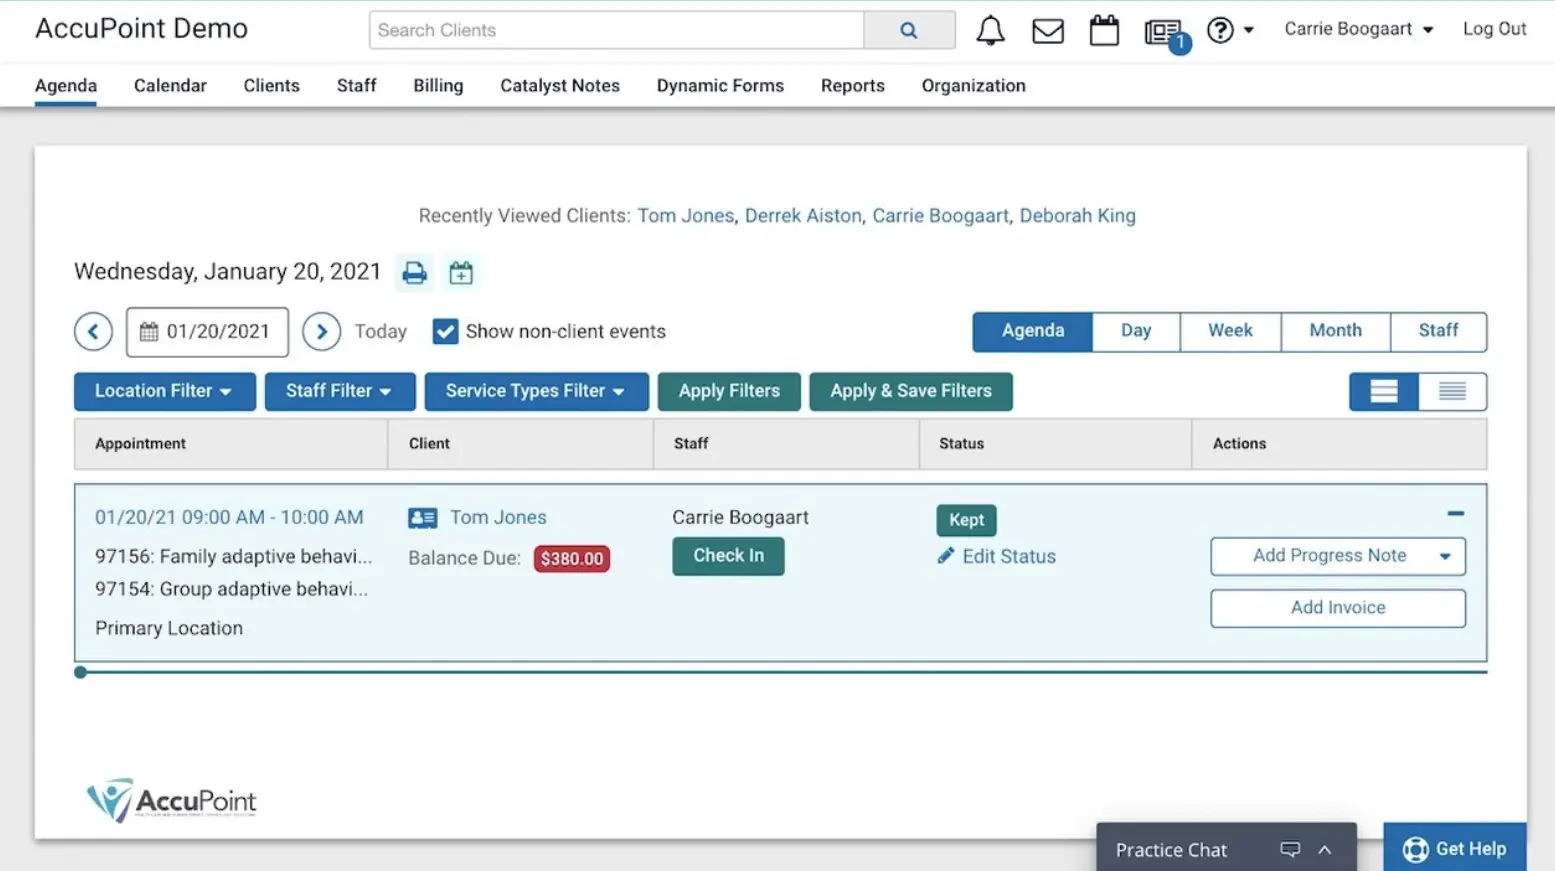This screenshot has width=1555, height=871.
Task: Open Tom Jones client card icon
Action: (422, 518)
